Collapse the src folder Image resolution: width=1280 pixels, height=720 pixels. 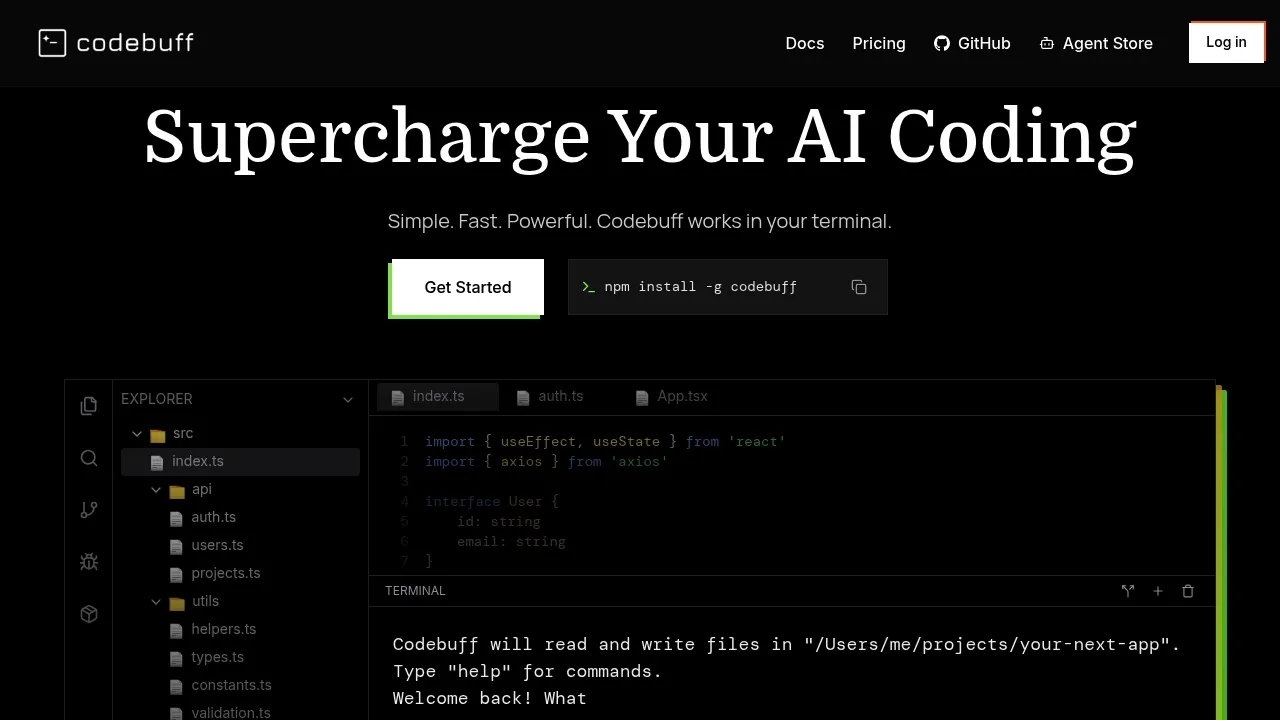(137, 433)
